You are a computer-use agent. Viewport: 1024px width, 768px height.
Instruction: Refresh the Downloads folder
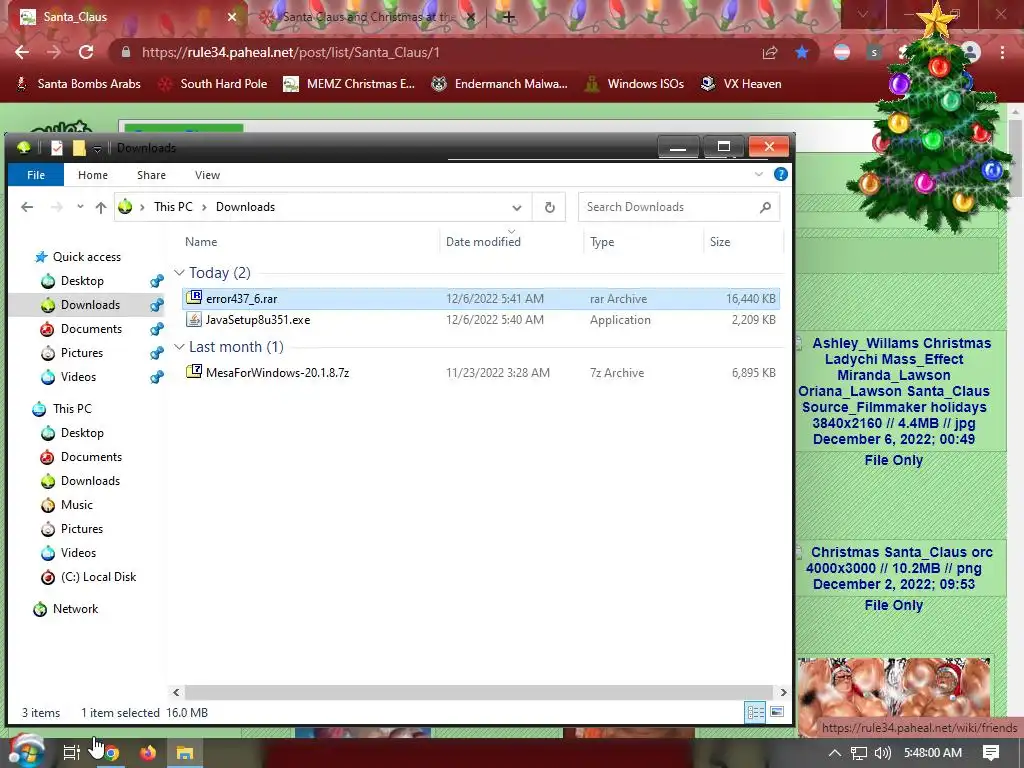point(549,207)
